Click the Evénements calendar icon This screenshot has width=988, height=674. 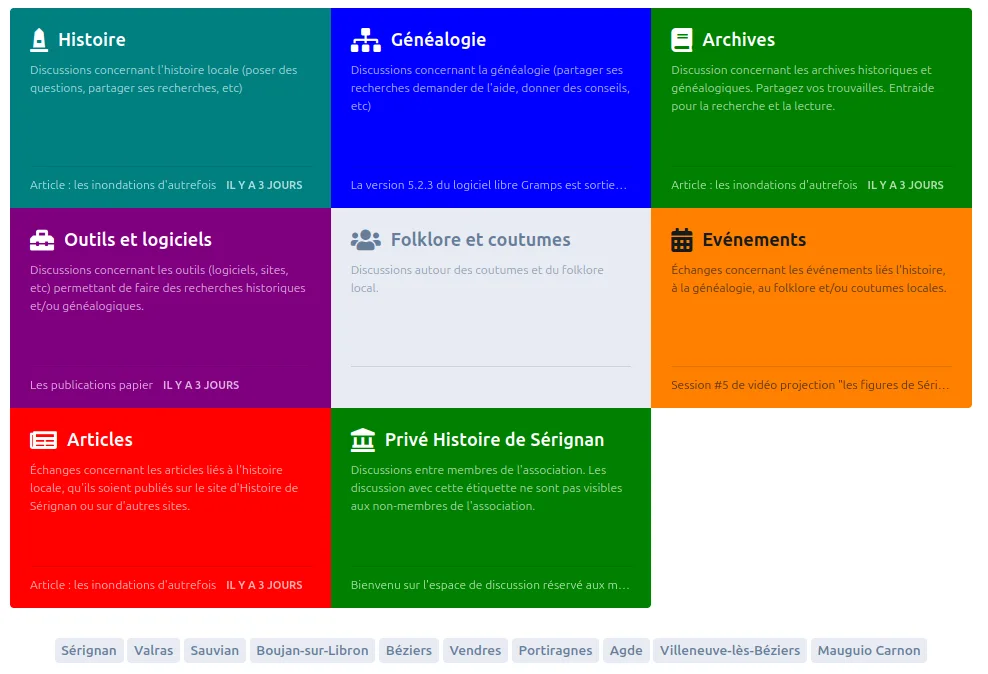(x=681, y=240)
